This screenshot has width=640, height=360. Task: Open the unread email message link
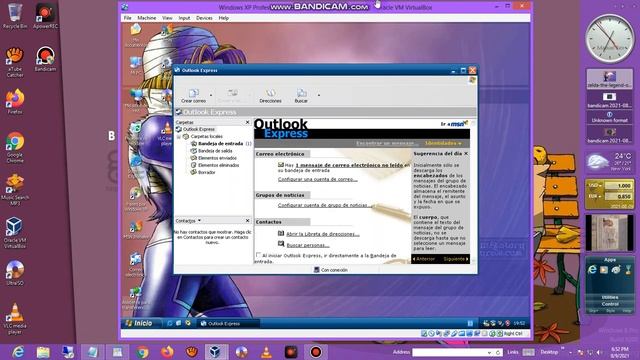[349, 165]
